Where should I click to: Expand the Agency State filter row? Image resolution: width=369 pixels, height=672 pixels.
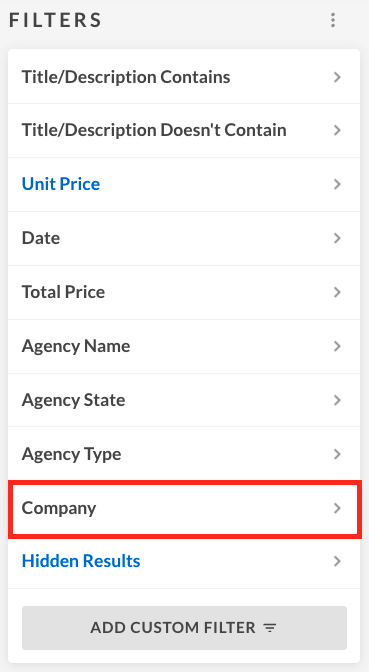pos(184,400)
